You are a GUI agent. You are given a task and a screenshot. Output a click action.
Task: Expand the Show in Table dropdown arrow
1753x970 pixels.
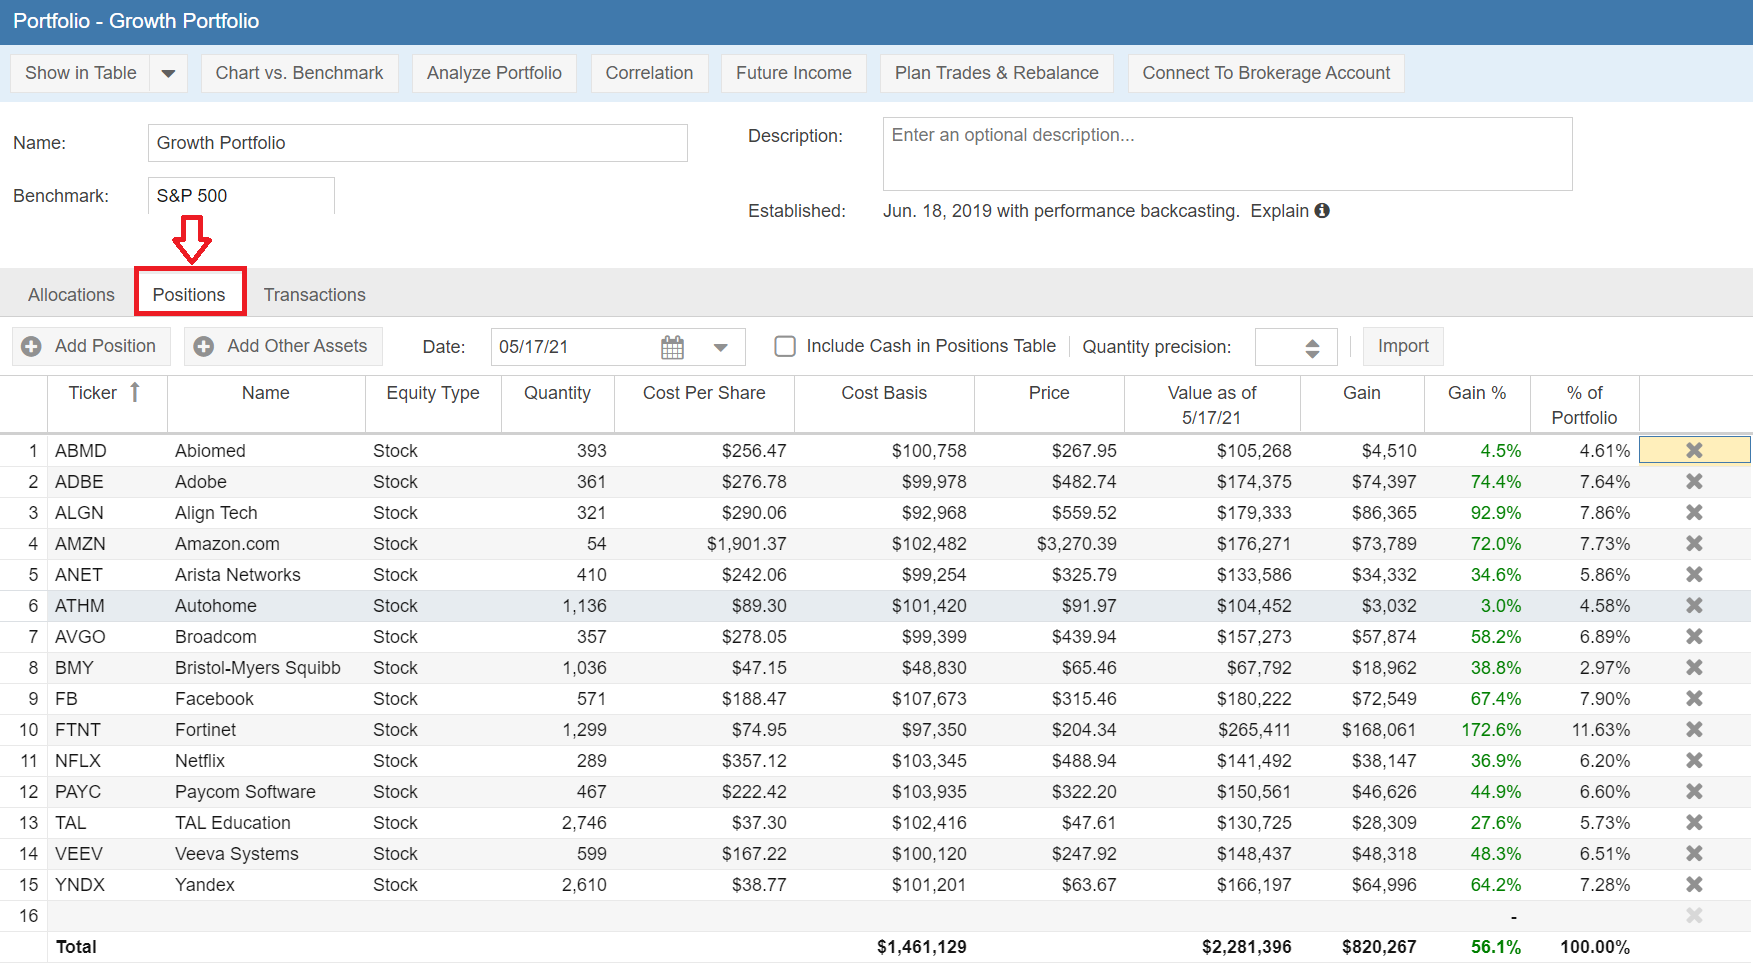(x=168, y=73)
